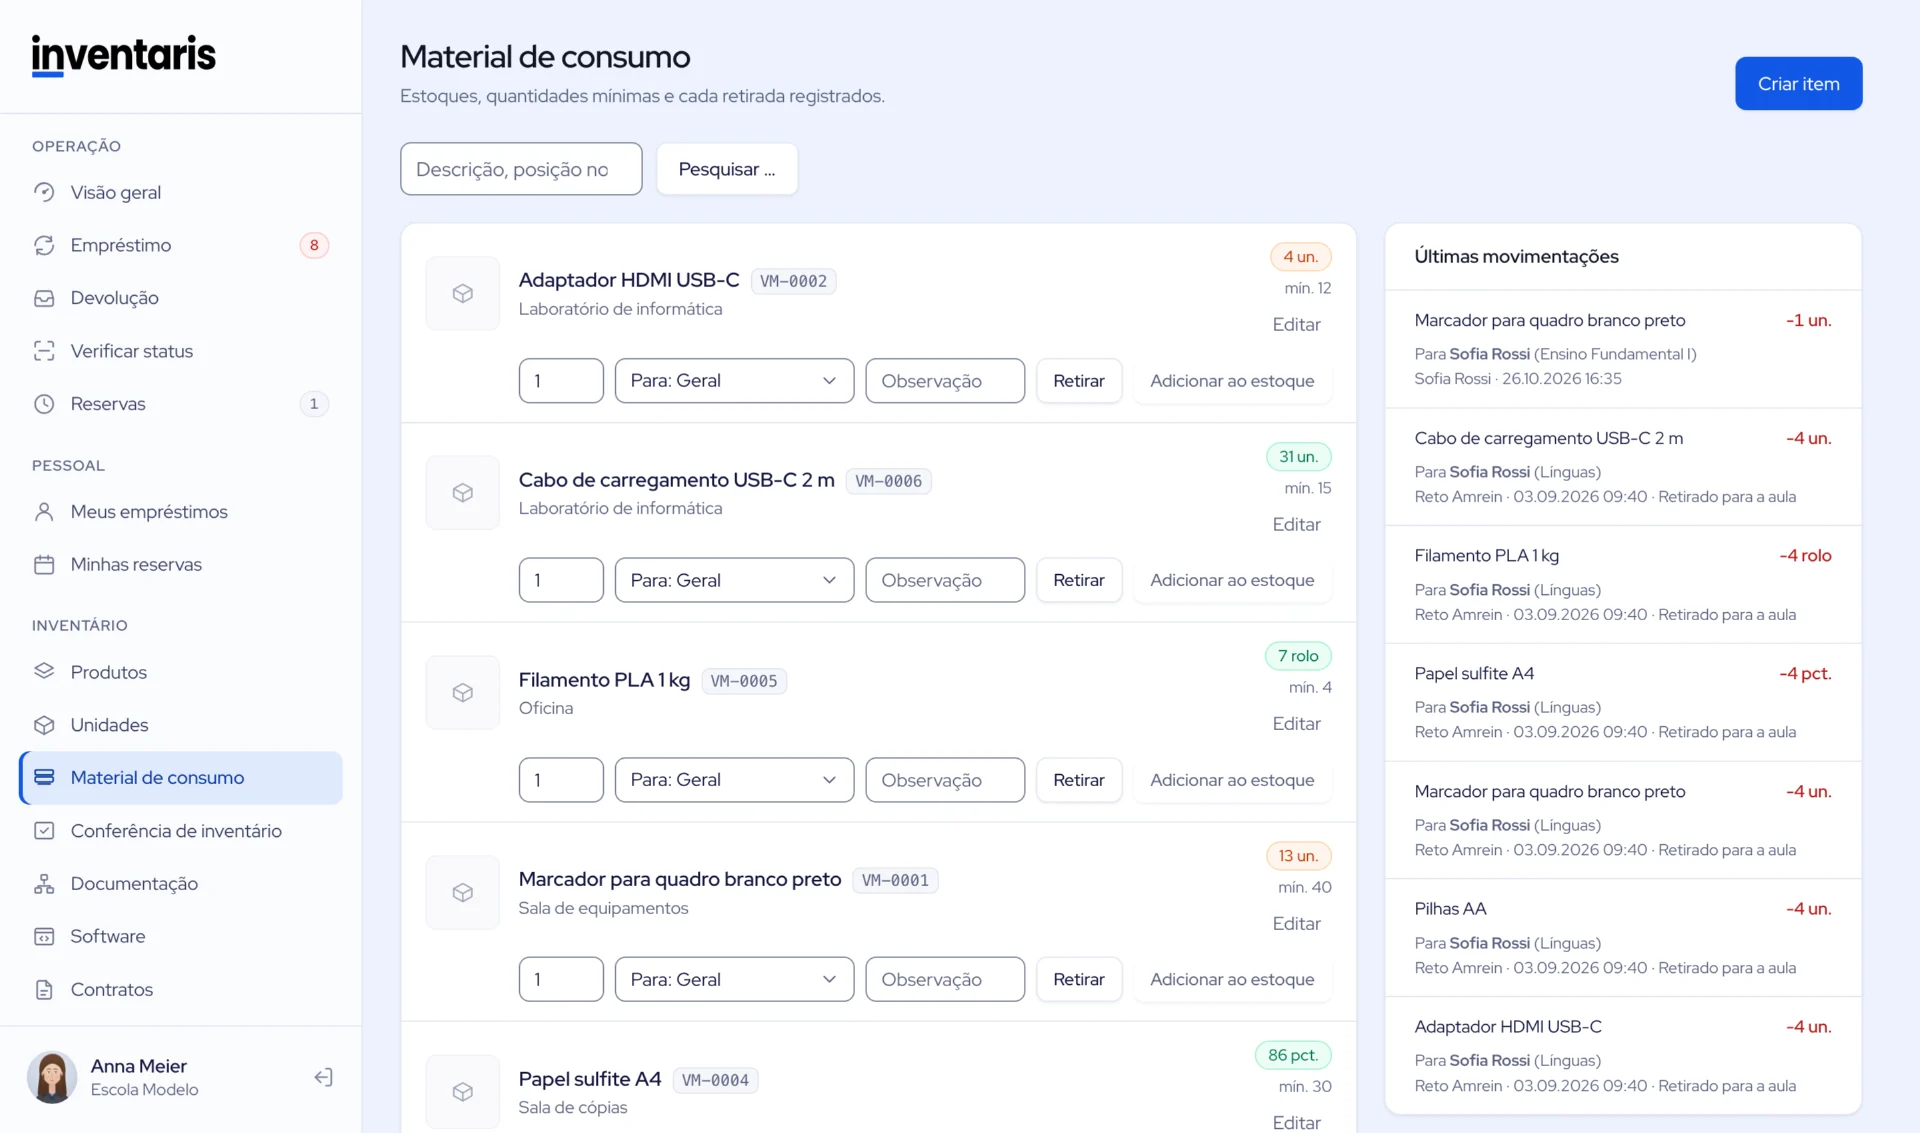This screenshot has height=1133, width=1920.
Task: Click the Criar item button
Action: pyautogui.click(x=1798, y=84)
